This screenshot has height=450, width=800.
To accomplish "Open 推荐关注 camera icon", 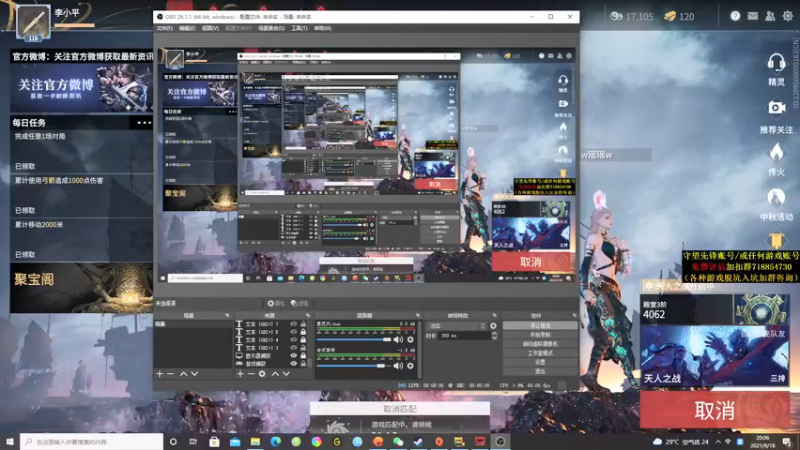I will [777, 108].
